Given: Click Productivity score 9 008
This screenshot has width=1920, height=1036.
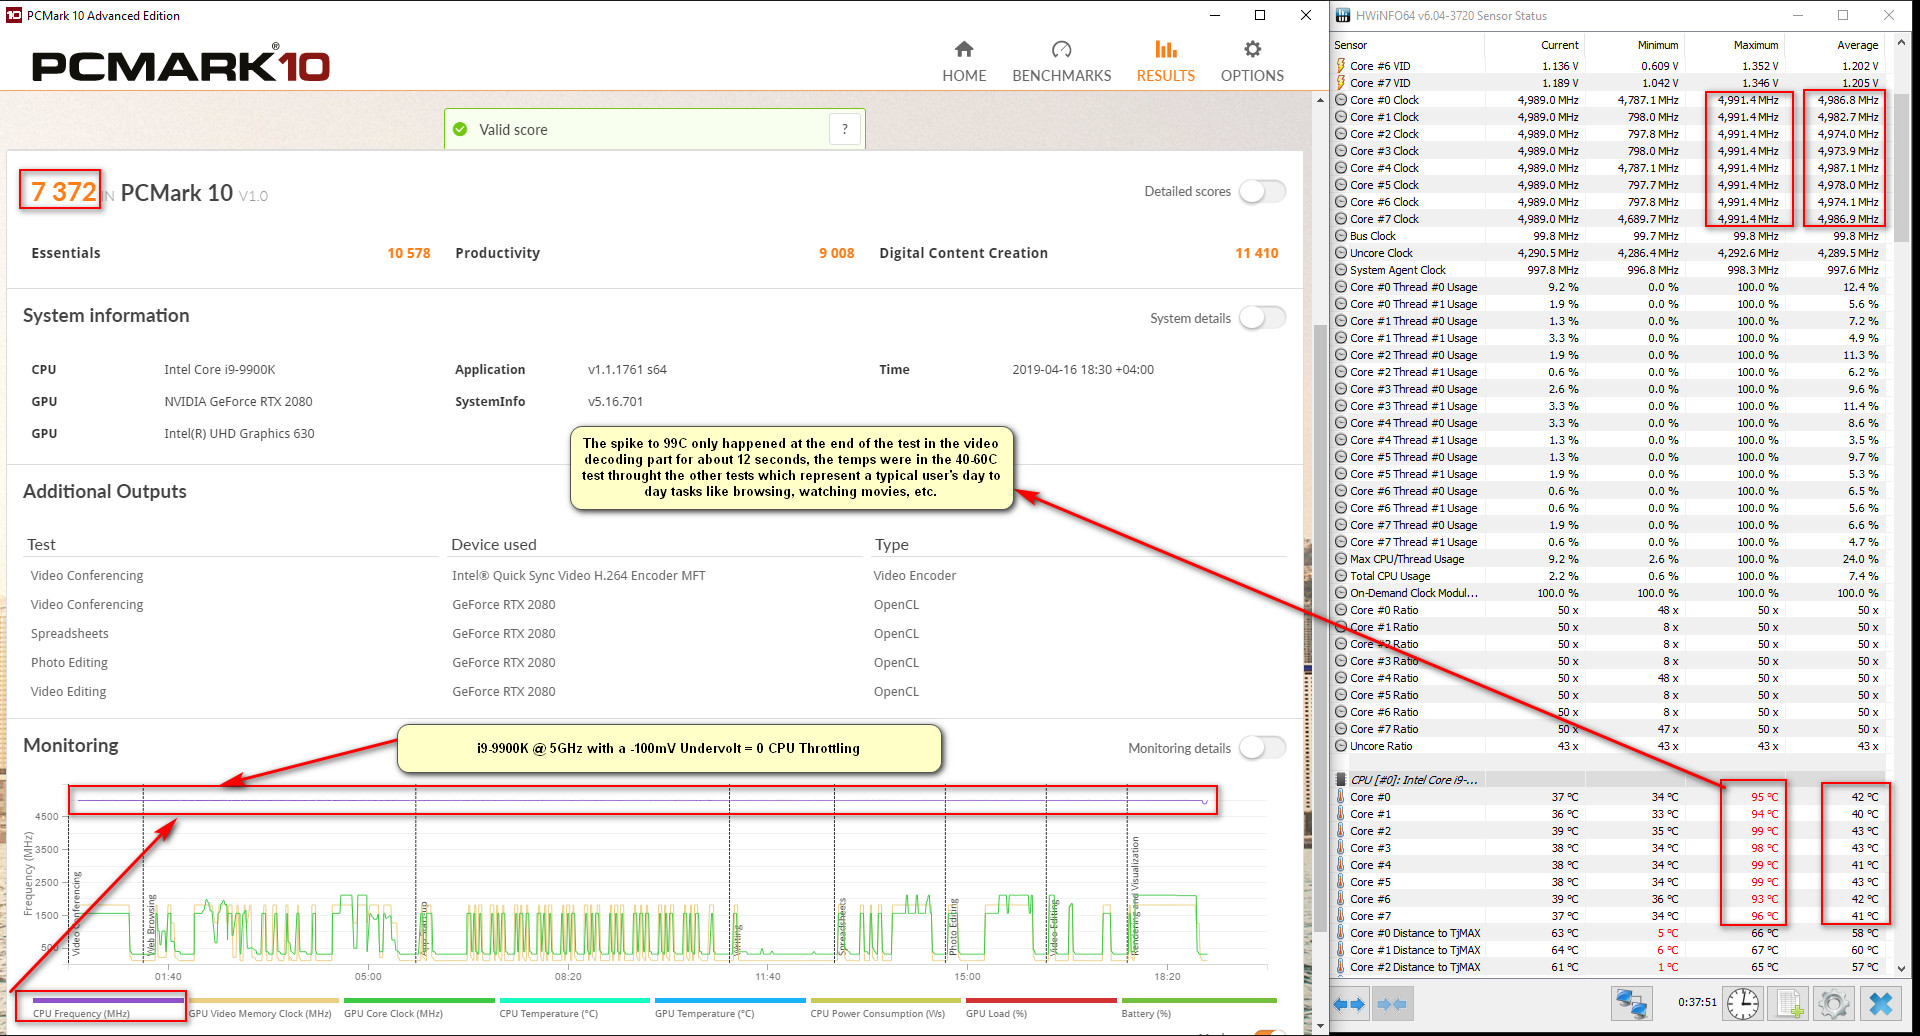Looking at the screenshot, I should coord(837,253).
